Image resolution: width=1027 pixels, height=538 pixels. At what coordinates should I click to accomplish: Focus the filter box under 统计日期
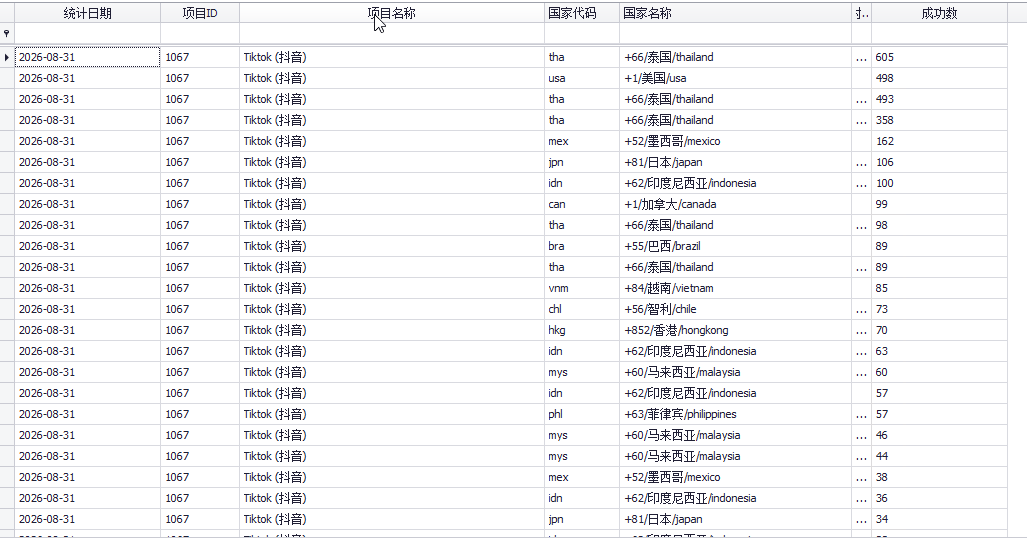click(x=88, y=33)
